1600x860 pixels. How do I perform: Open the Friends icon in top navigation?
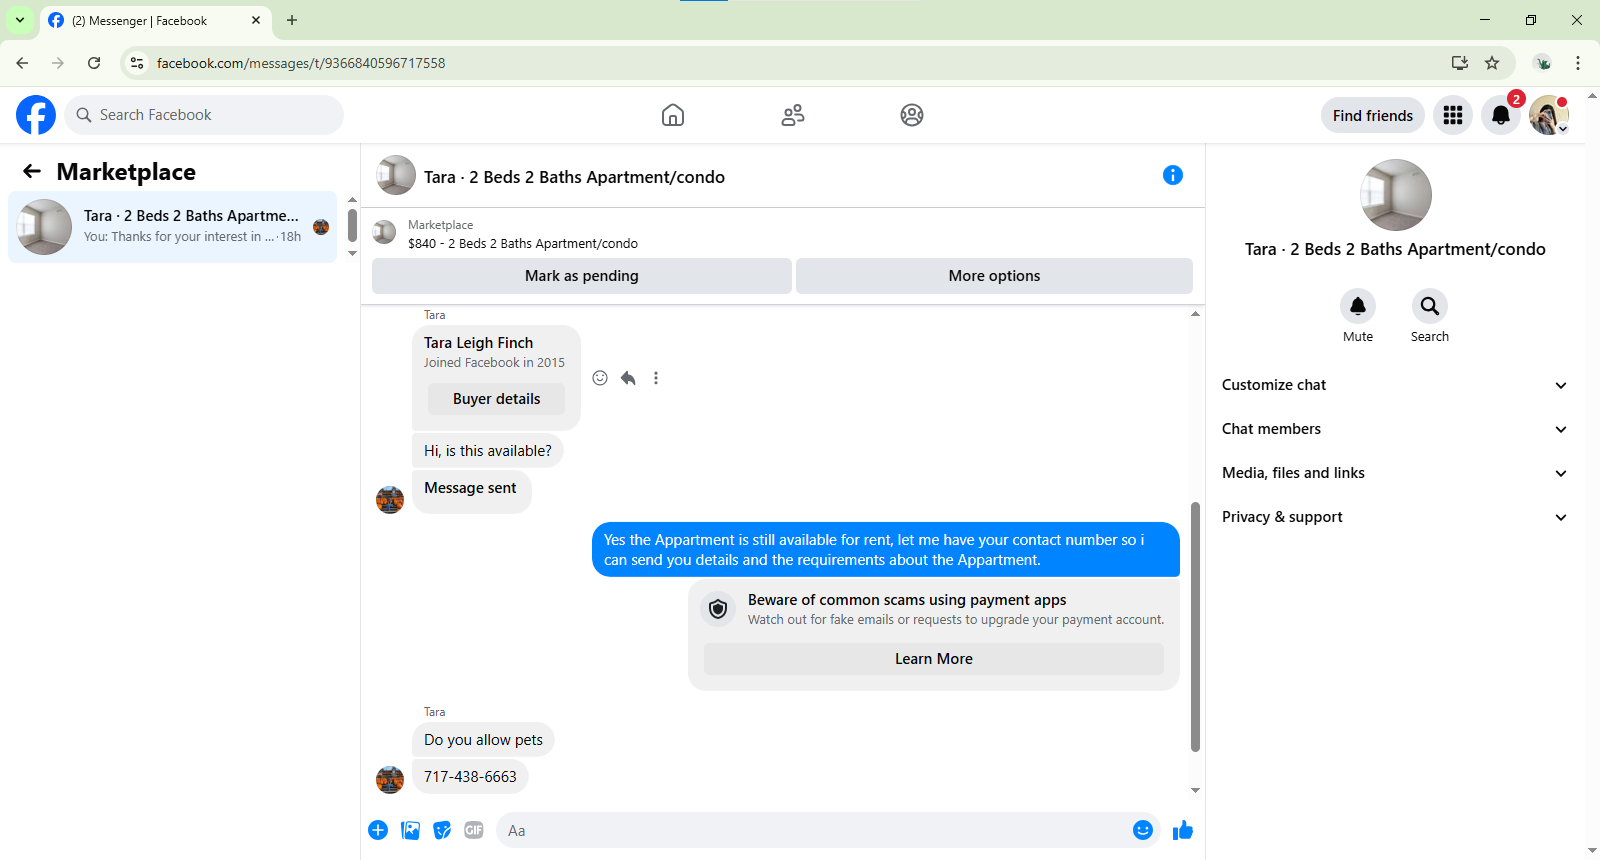tap(793, 115)
